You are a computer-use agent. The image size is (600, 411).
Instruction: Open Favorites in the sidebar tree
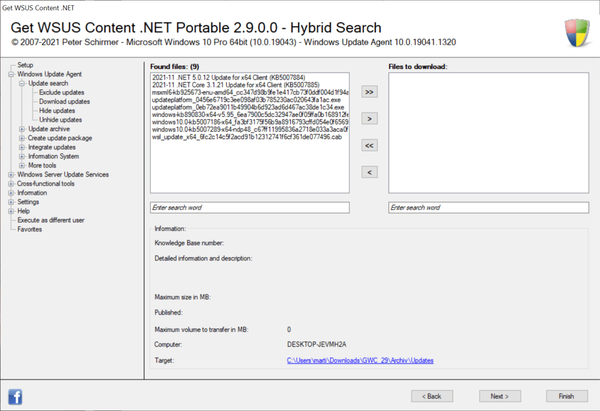[29, 229]
